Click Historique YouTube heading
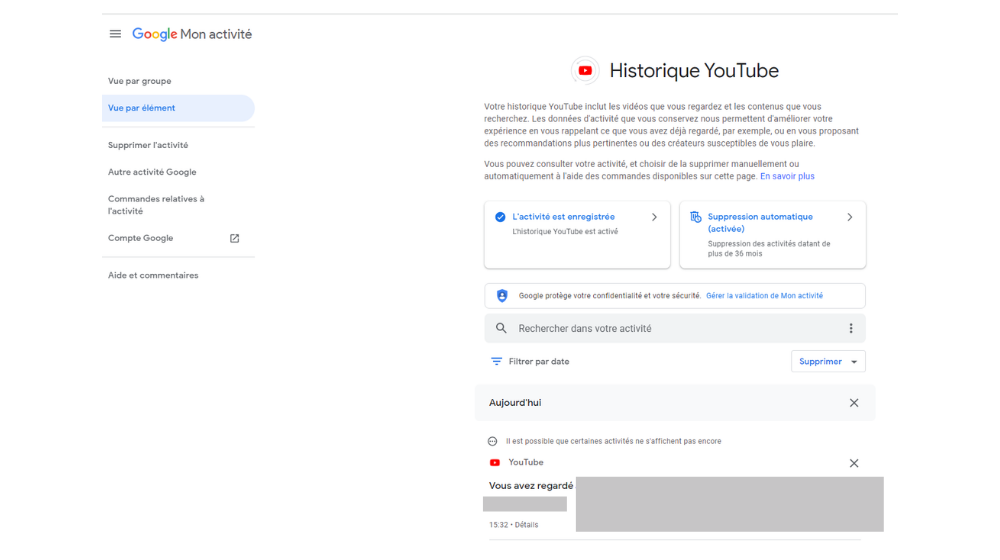Image resolution: width=1000 pixels, height=560 pixels. (694, 71)
